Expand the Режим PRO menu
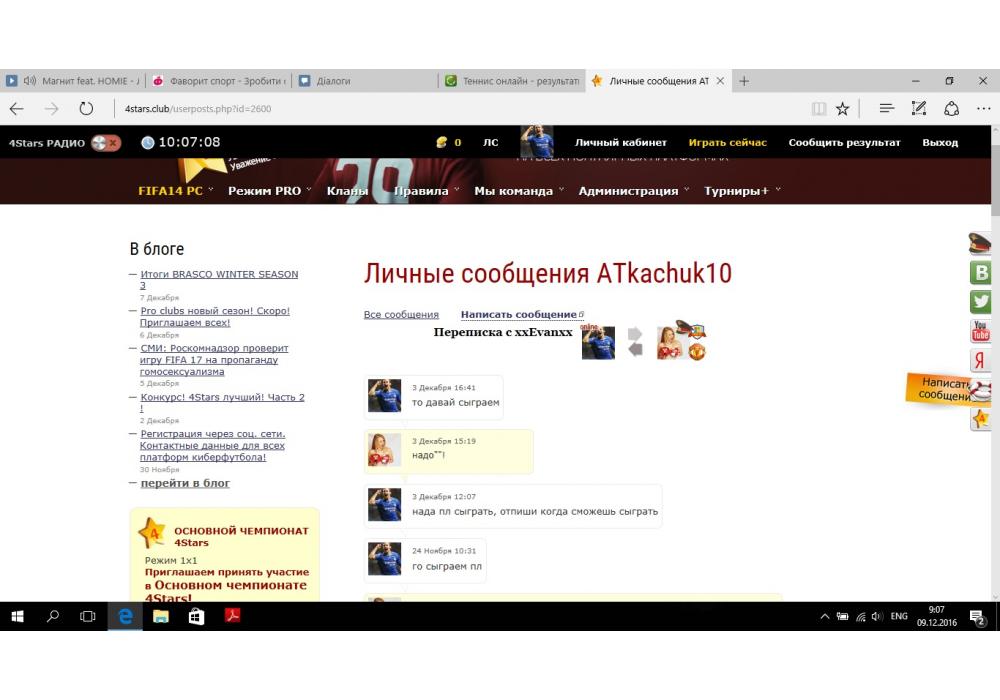This screenshot has width=1000, height=700. [x=269, y=191]
